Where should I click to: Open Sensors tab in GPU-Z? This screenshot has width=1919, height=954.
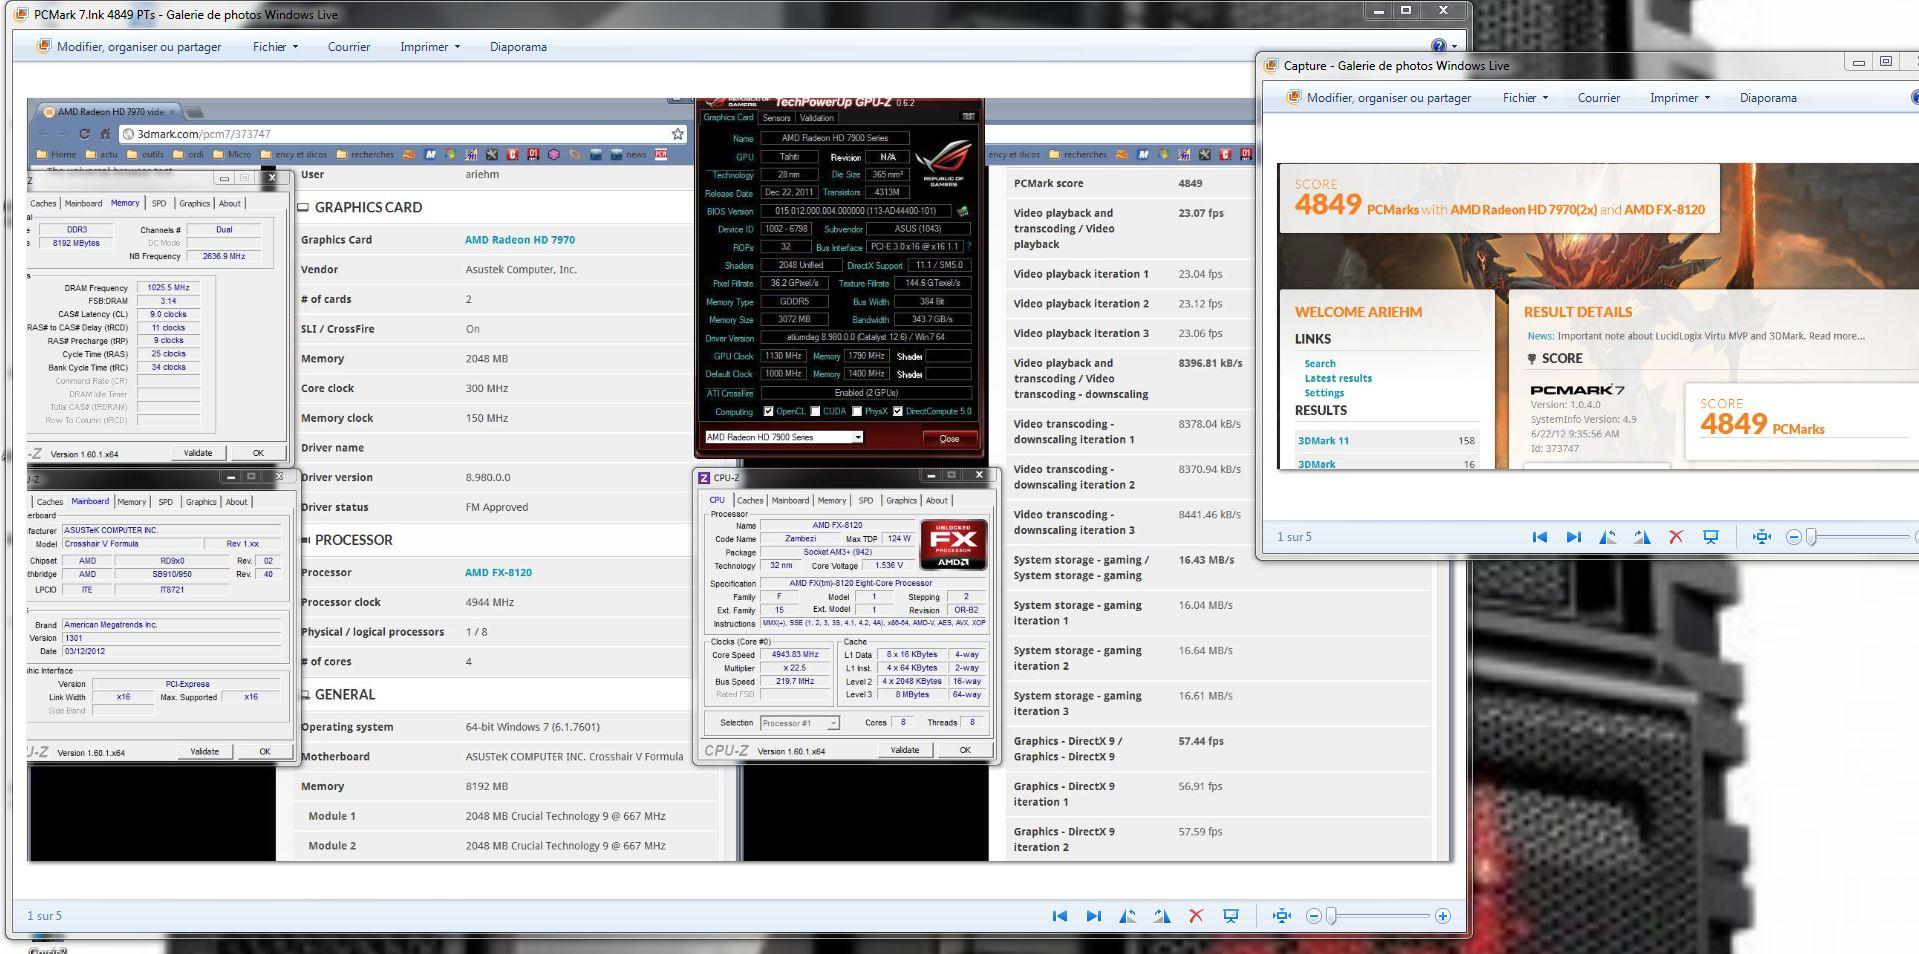point(777,118)
